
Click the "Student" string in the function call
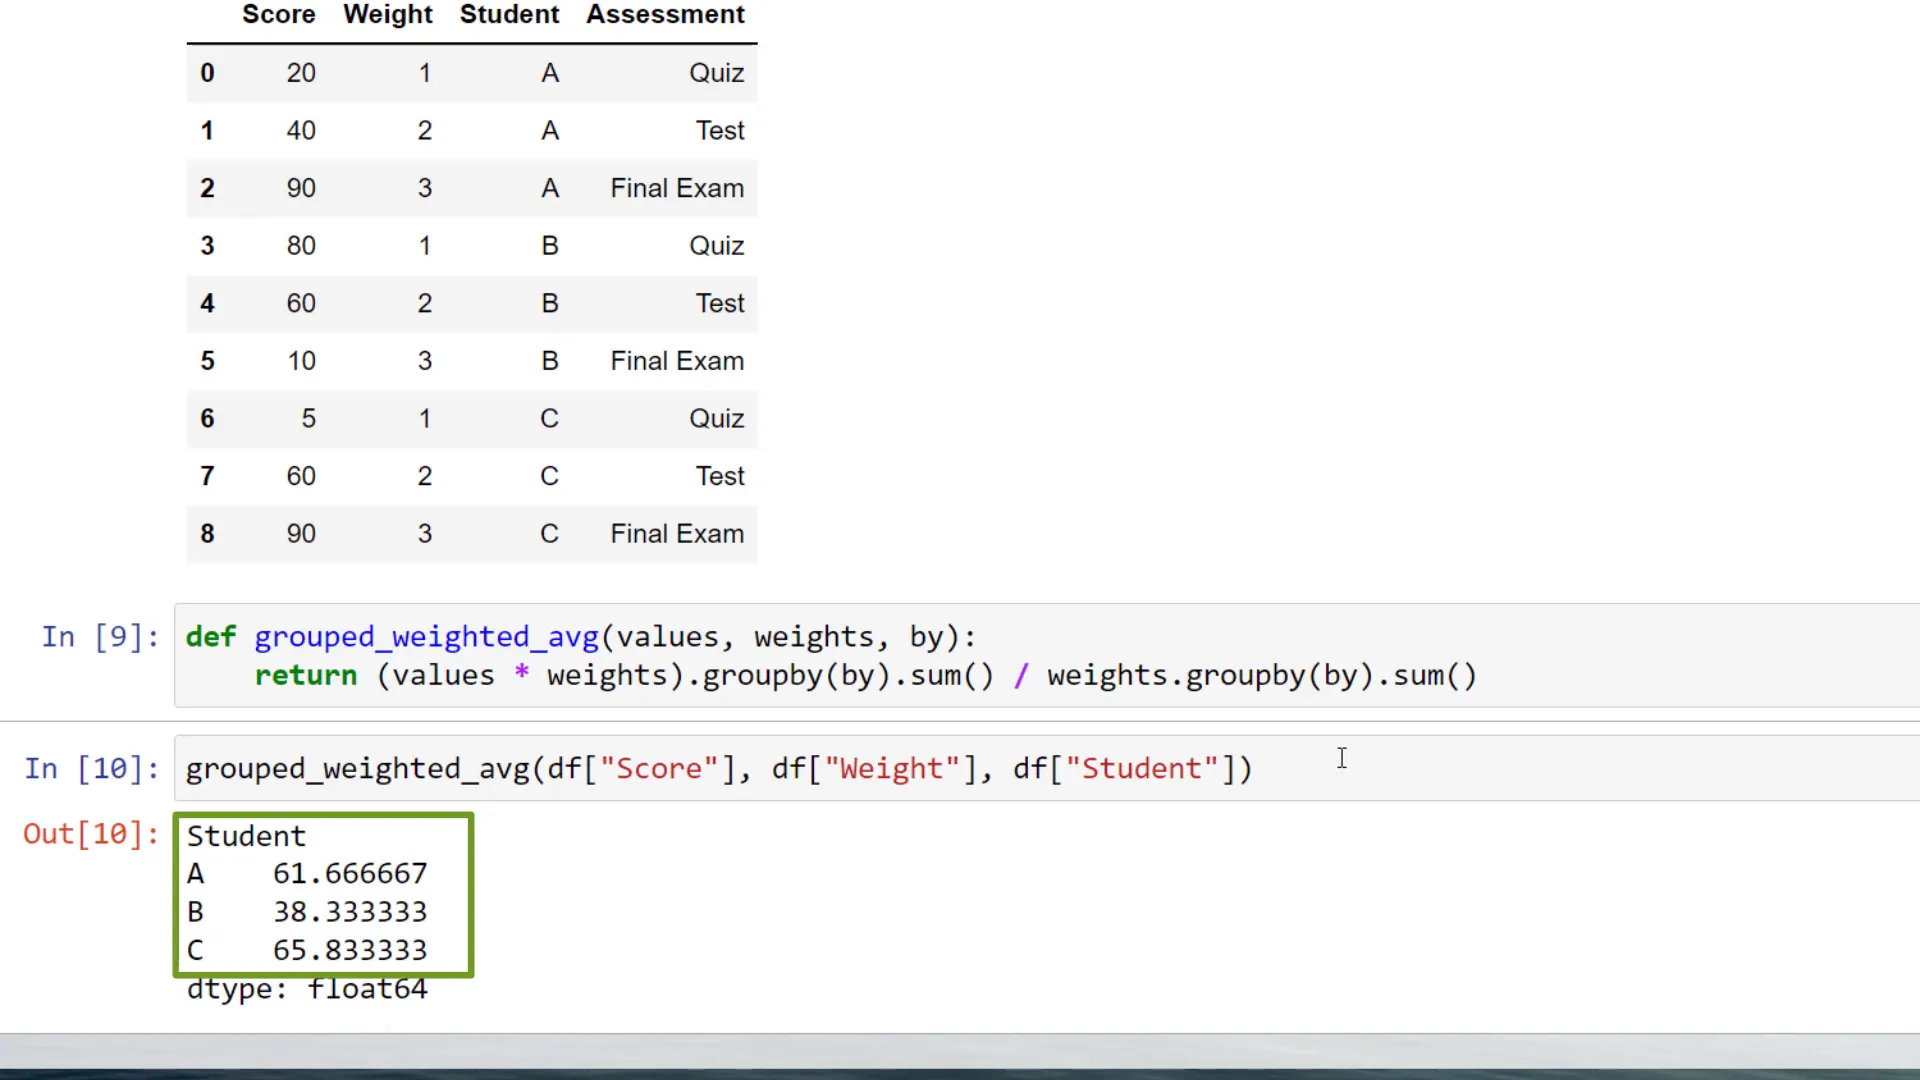click(x=1143, y=768)
